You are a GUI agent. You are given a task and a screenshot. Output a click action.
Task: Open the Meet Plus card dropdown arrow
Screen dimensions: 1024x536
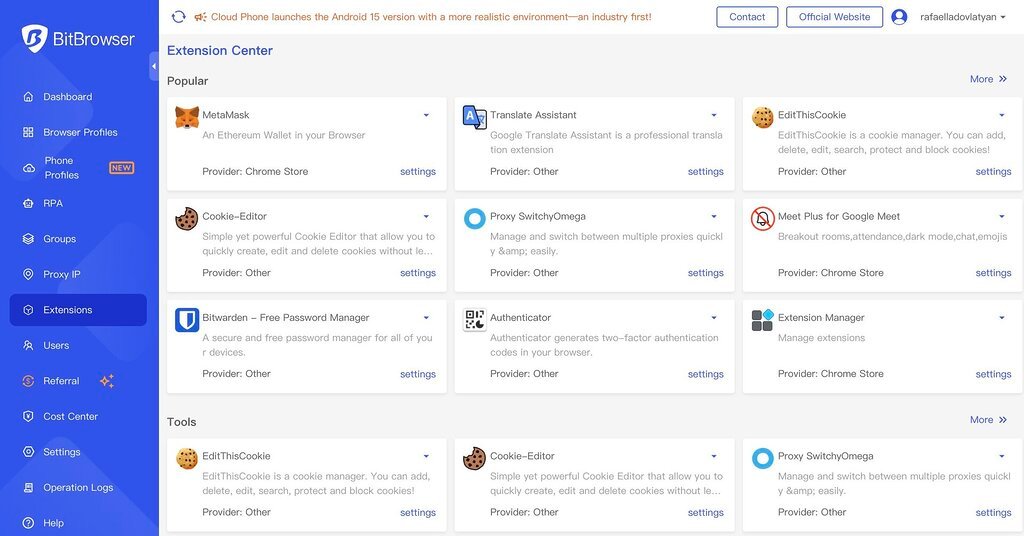[1002, 216]
